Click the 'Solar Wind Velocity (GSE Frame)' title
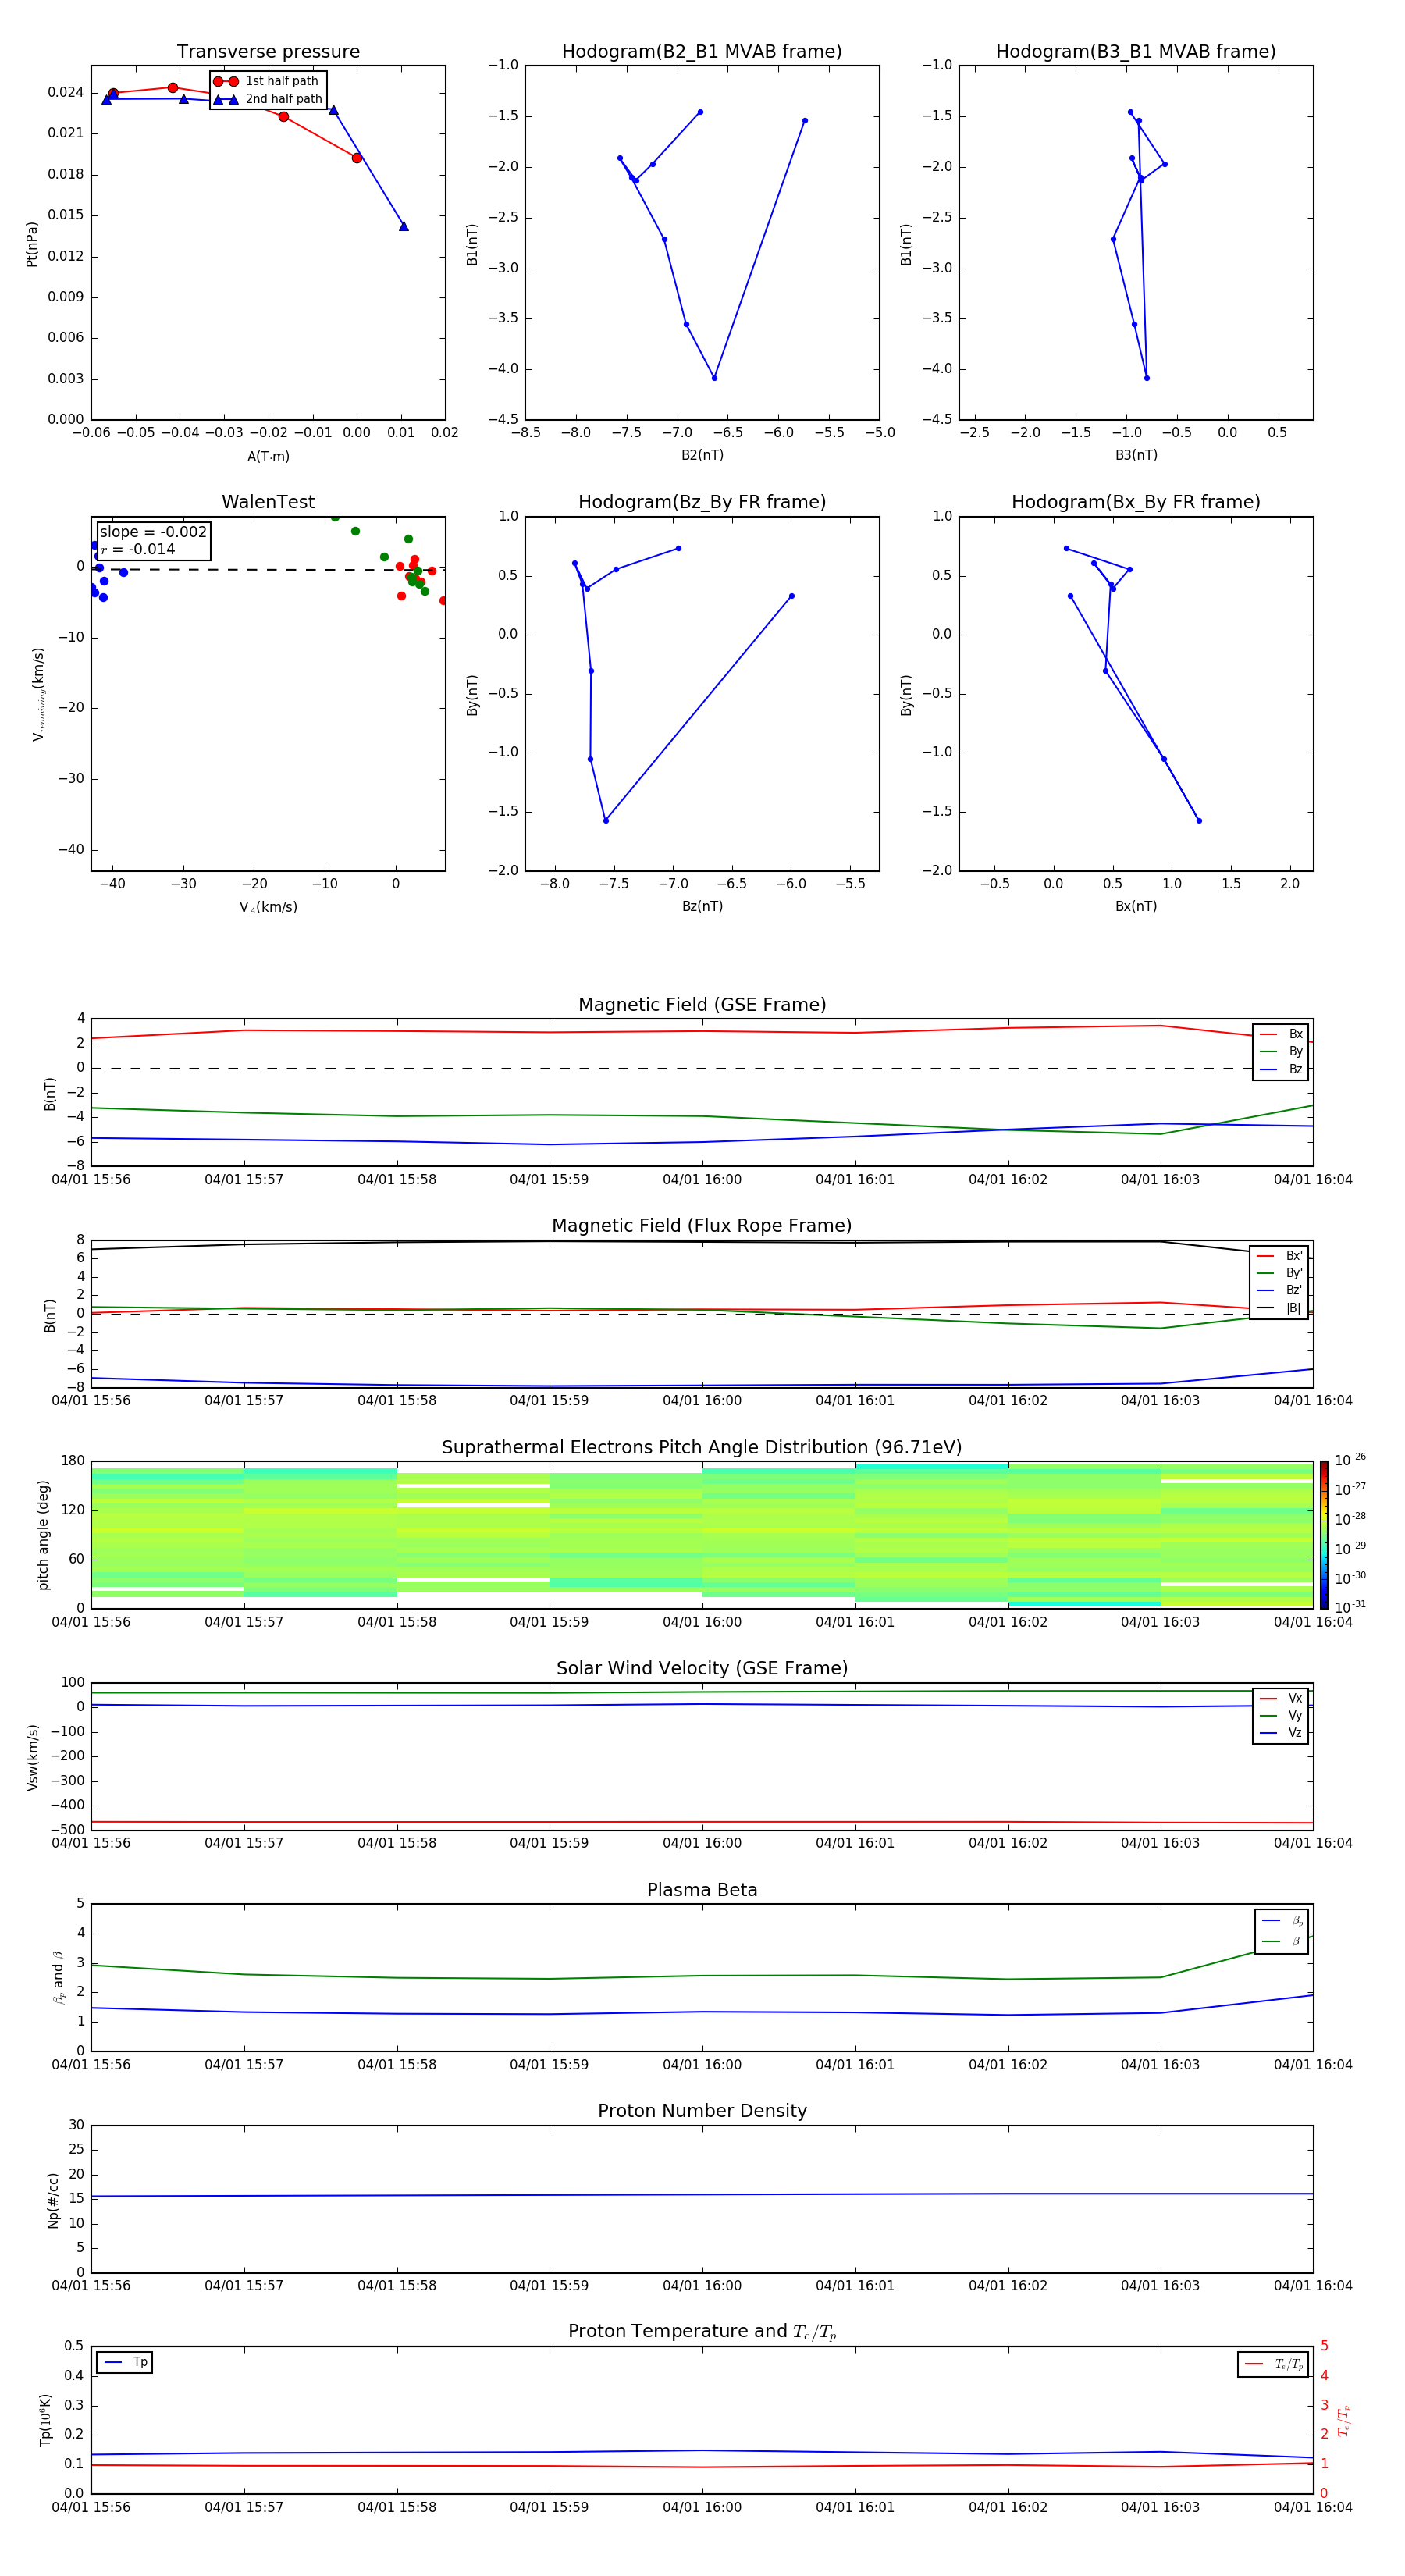Screen dimensions: 1405x2576 [x=702, y=1668]
